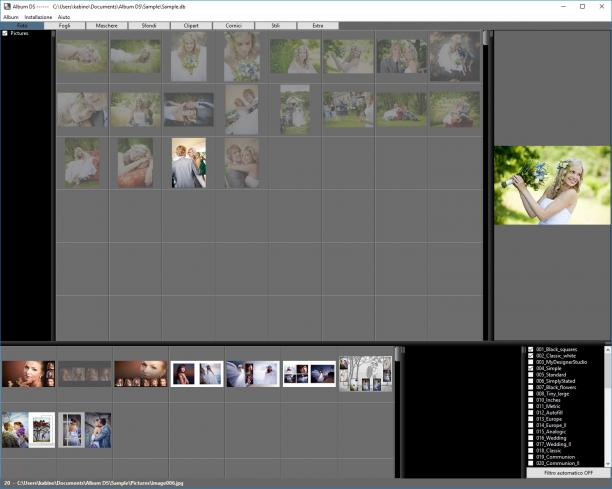Switch to the Maschere tab
The image size is (612, 489).
click(x=107, y=26)
